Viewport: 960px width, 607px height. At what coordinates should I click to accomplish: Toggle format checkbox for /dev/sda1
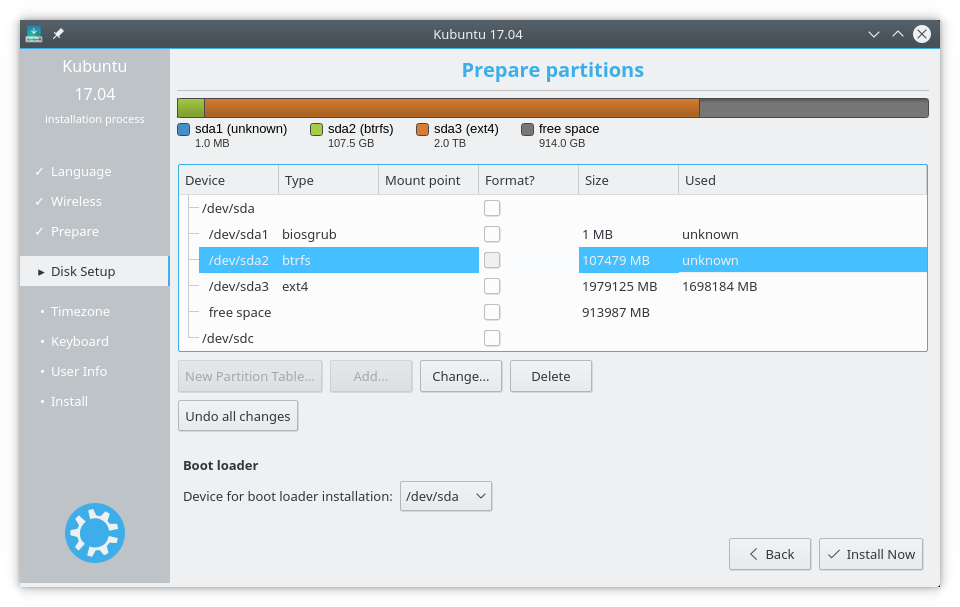click(492, 234)
